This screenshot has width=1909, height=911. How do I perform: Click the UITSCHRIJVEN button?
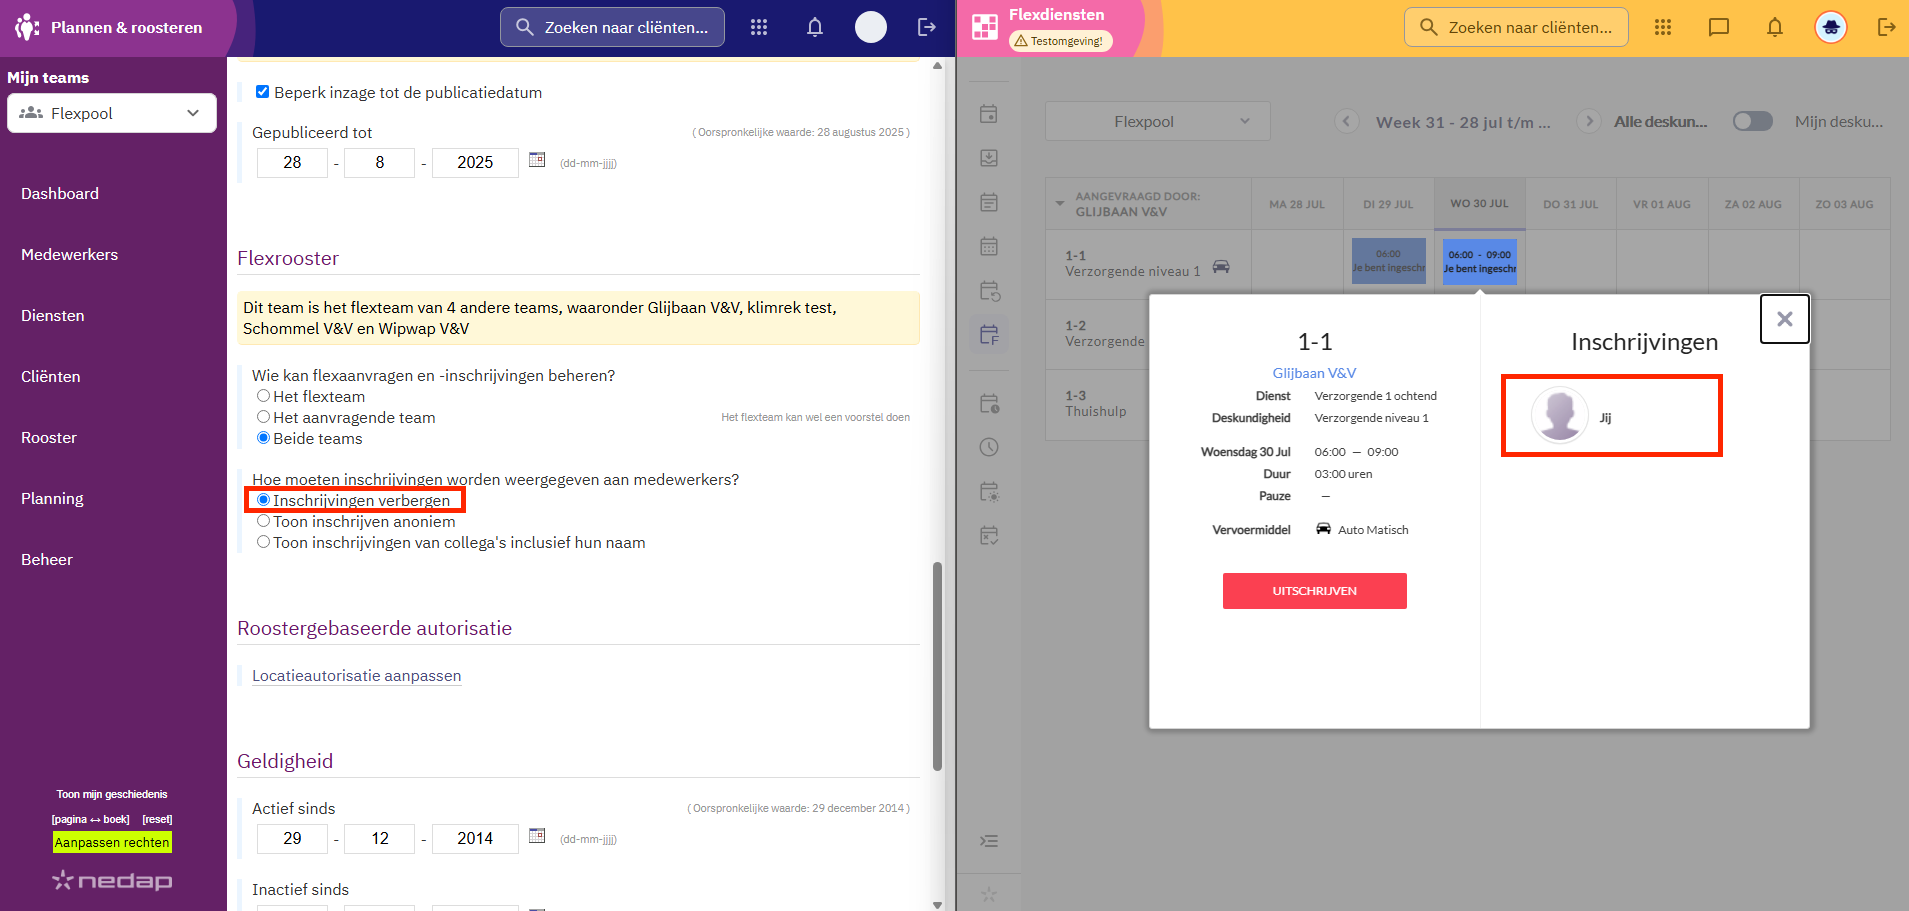pyautogui.click(x=1315, y=591)
